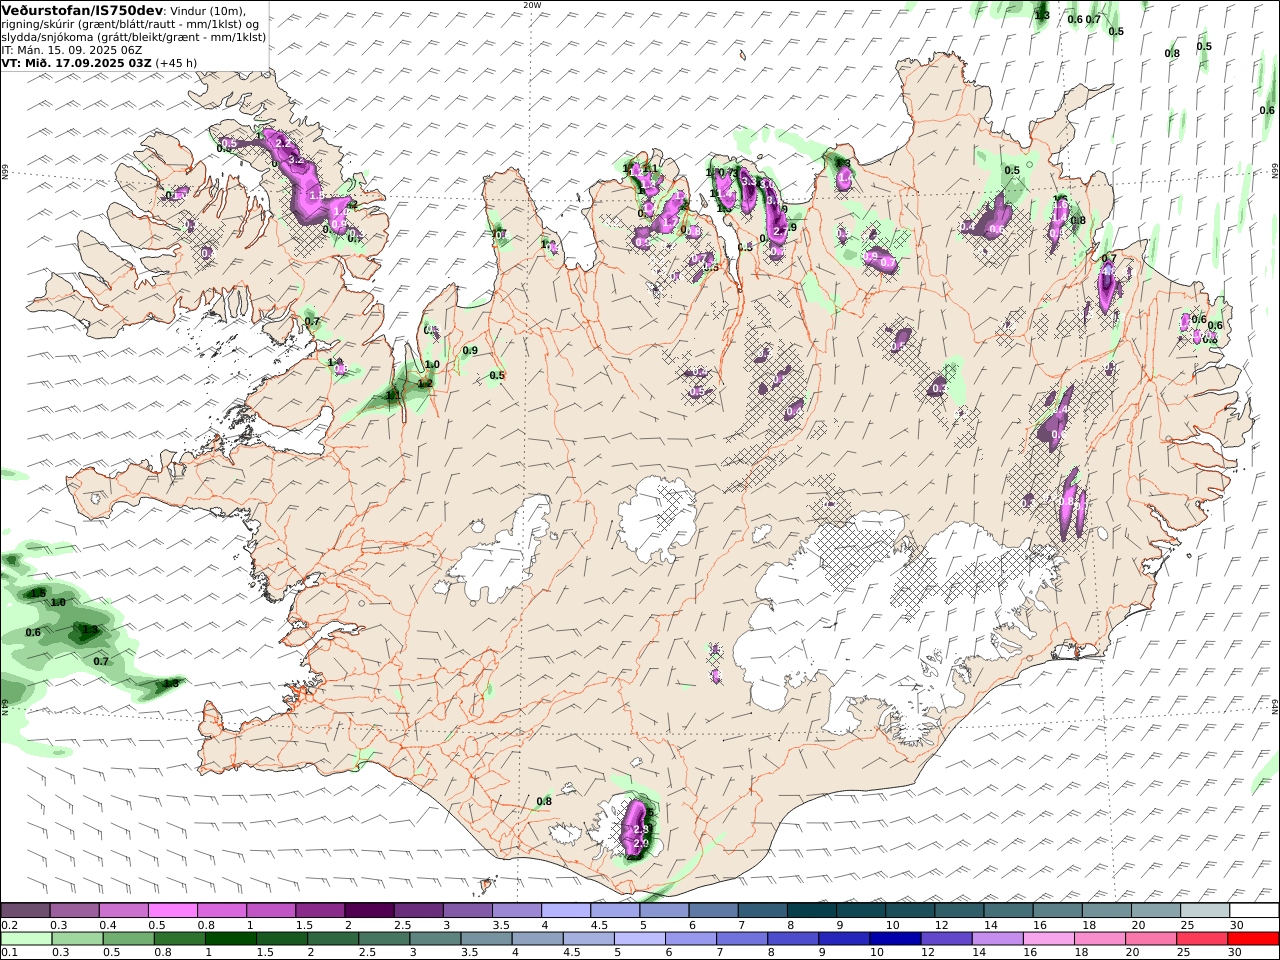Viewport: 1280px width, 960px height.
Task: Click the '0.1' label in the rain legend row
Action: click(9, 953)
